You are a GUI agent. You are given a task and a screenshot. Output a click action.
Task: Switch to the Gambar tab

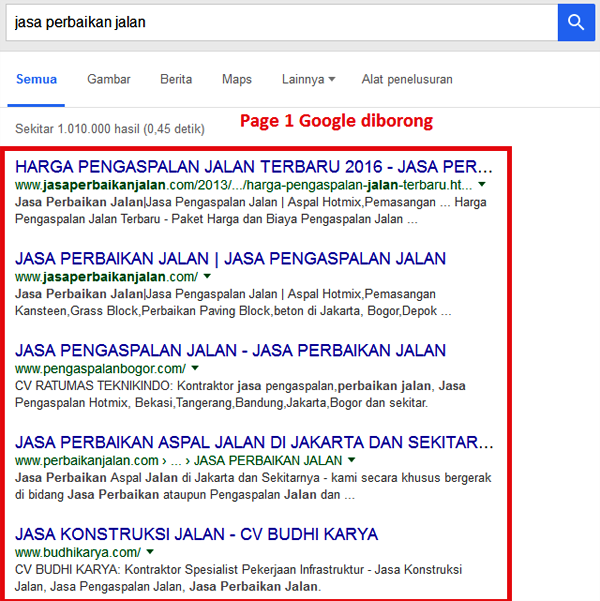coord(109,79)
